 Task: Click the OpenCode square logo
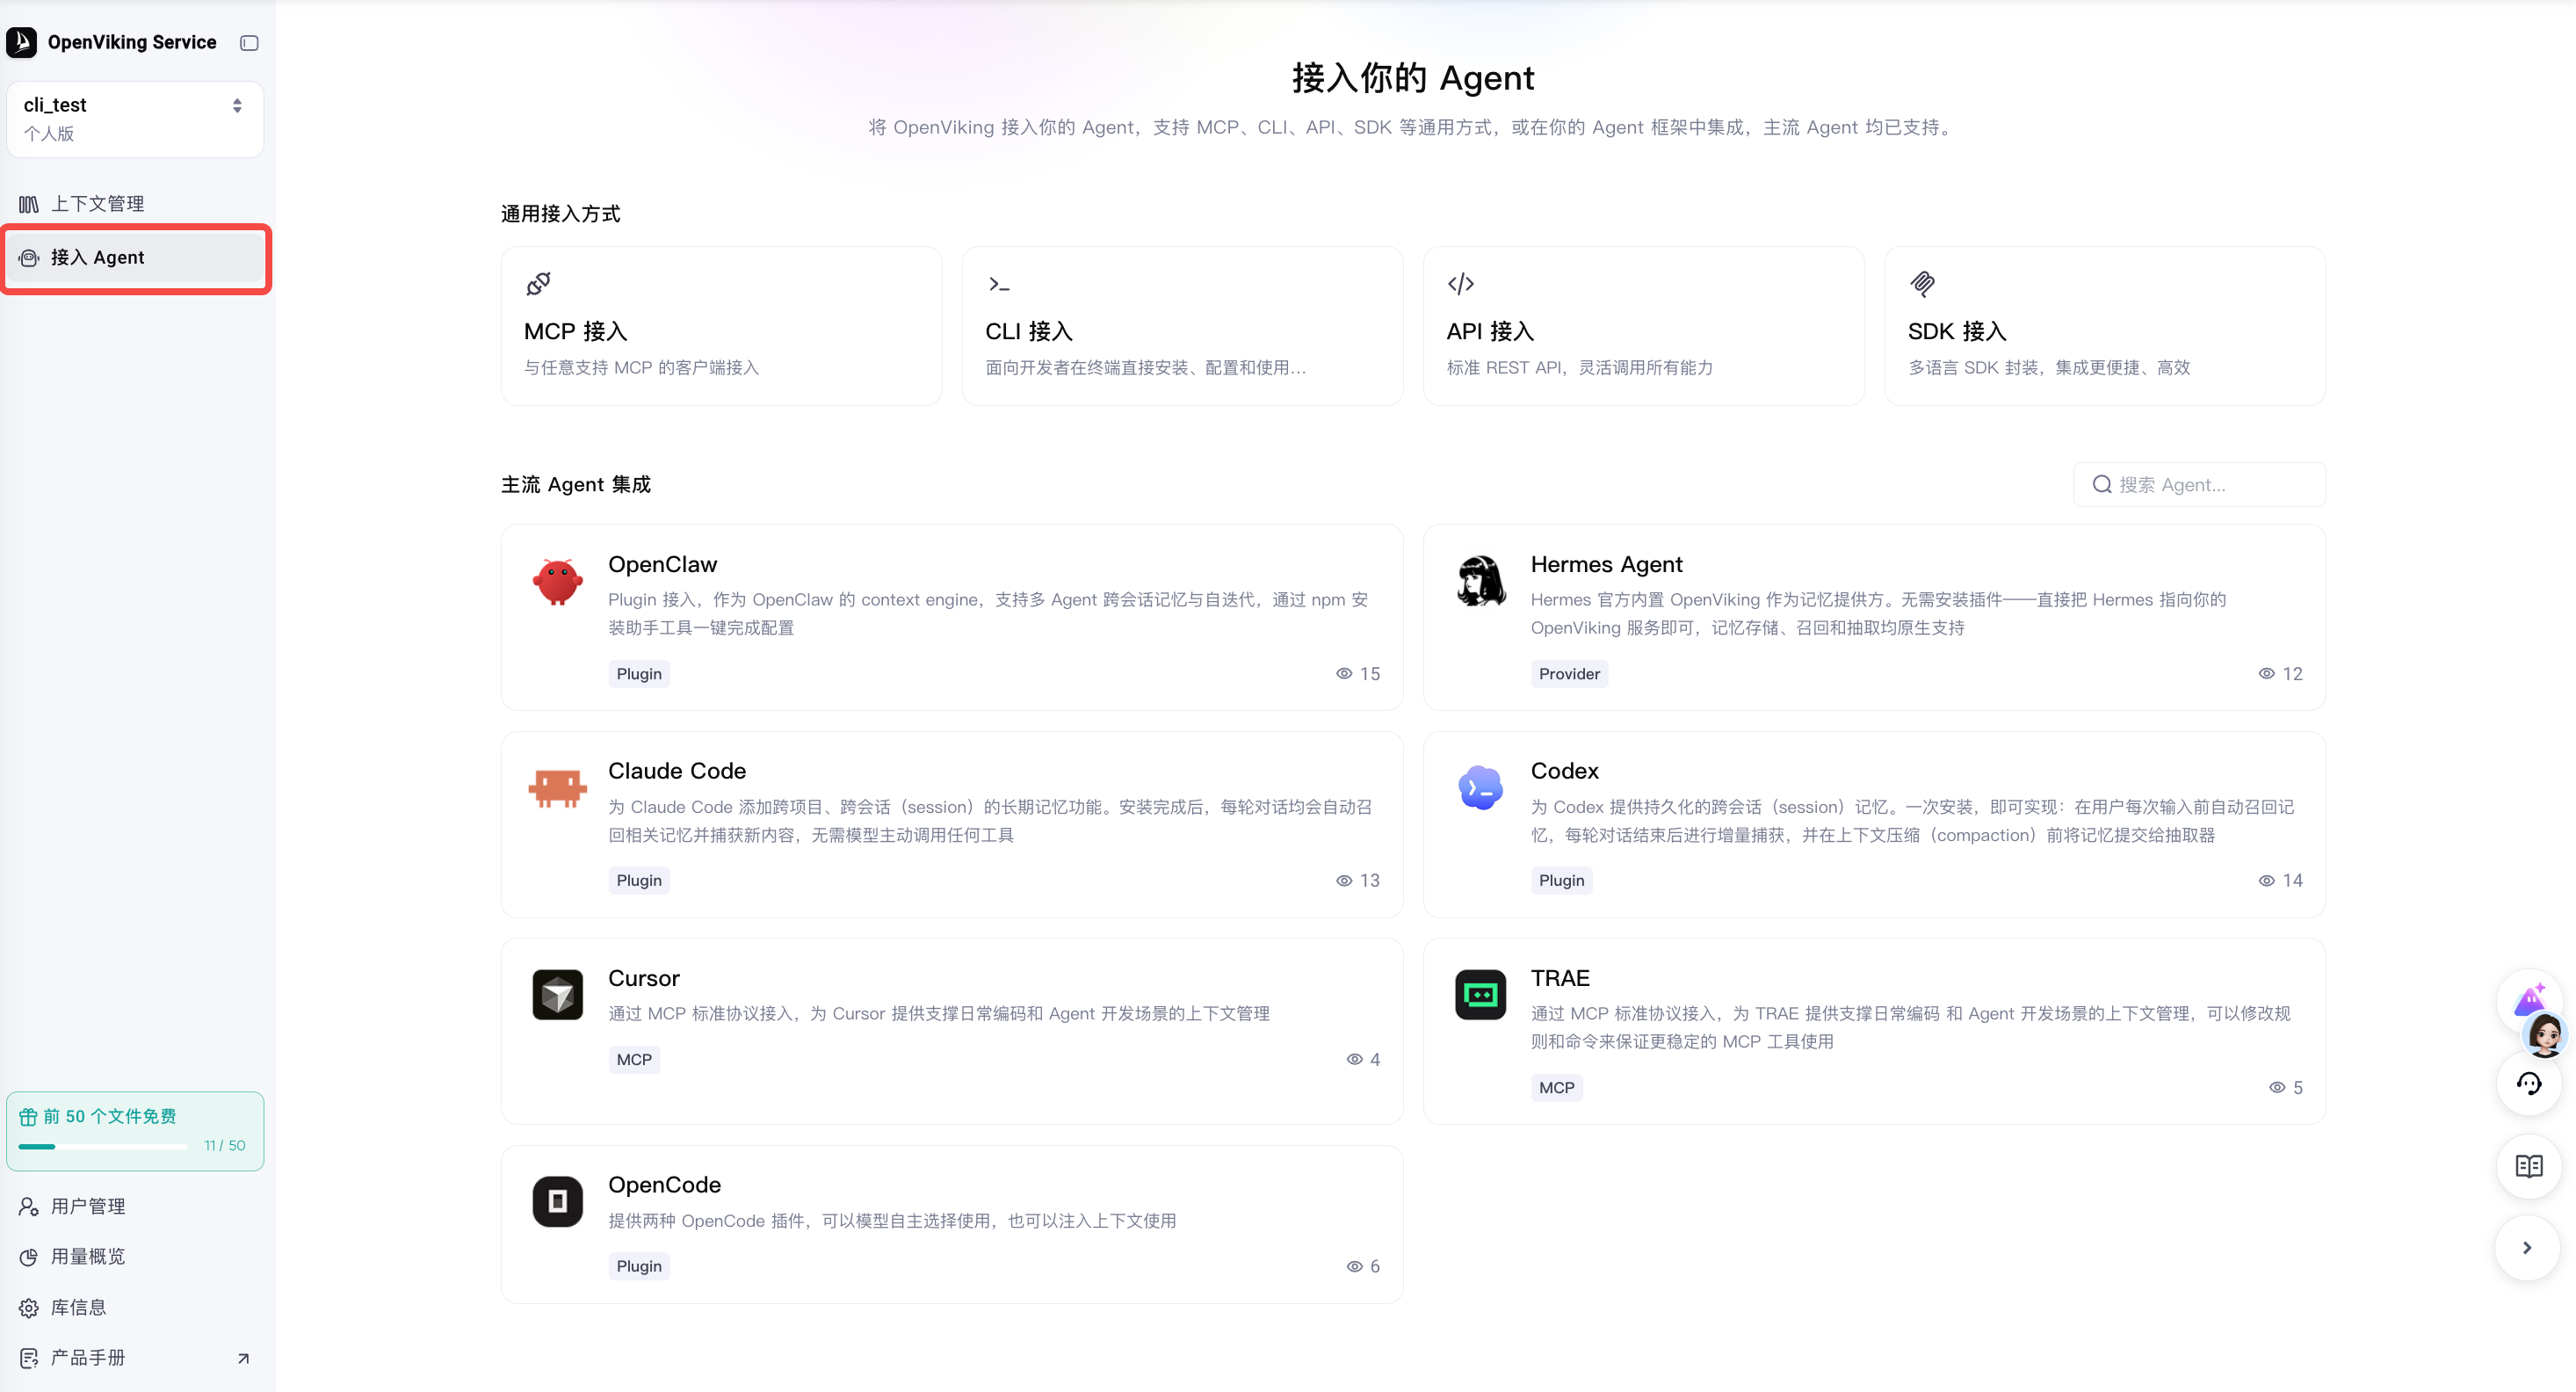pyautogui.click(x=557, y=1201)
